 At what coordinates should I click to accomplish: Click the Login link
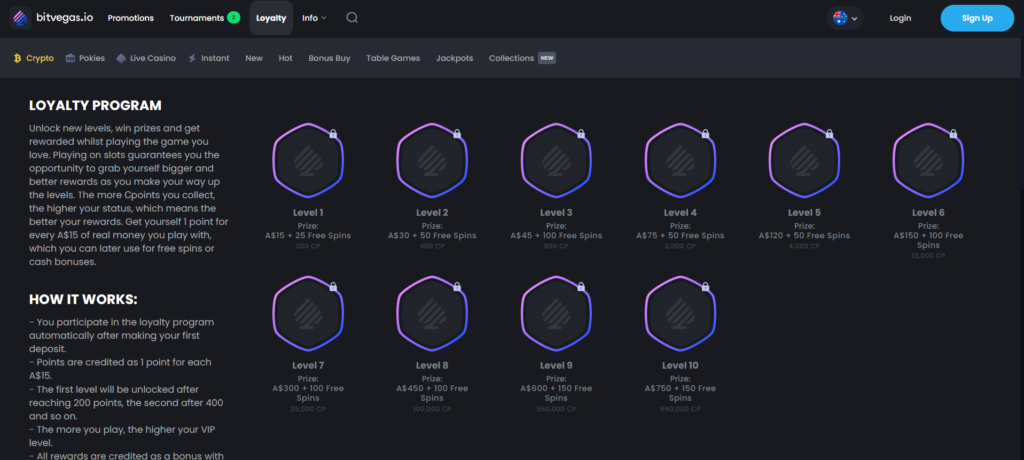[x=900, y=18]
